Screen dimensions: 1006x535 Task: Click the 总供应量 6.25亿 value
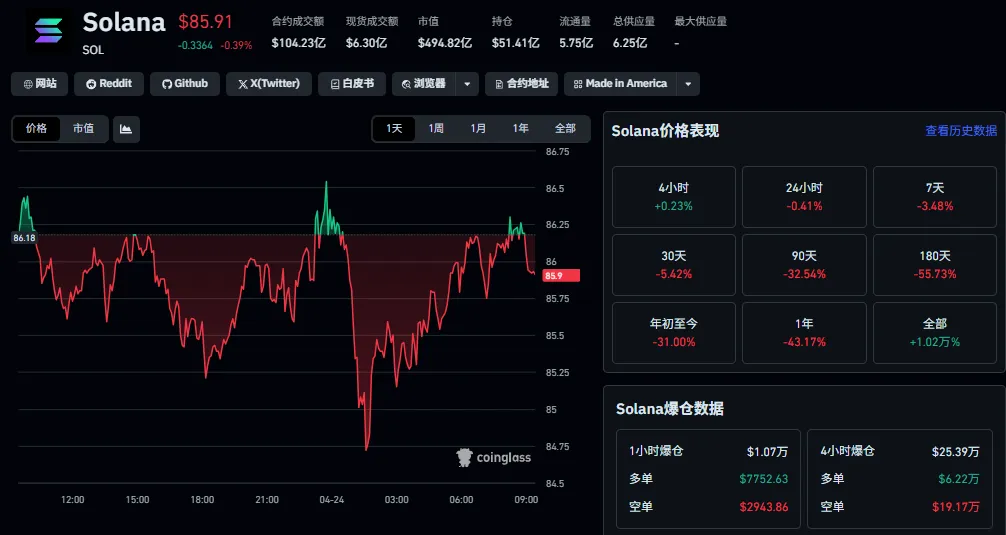(x=630, y=43)
